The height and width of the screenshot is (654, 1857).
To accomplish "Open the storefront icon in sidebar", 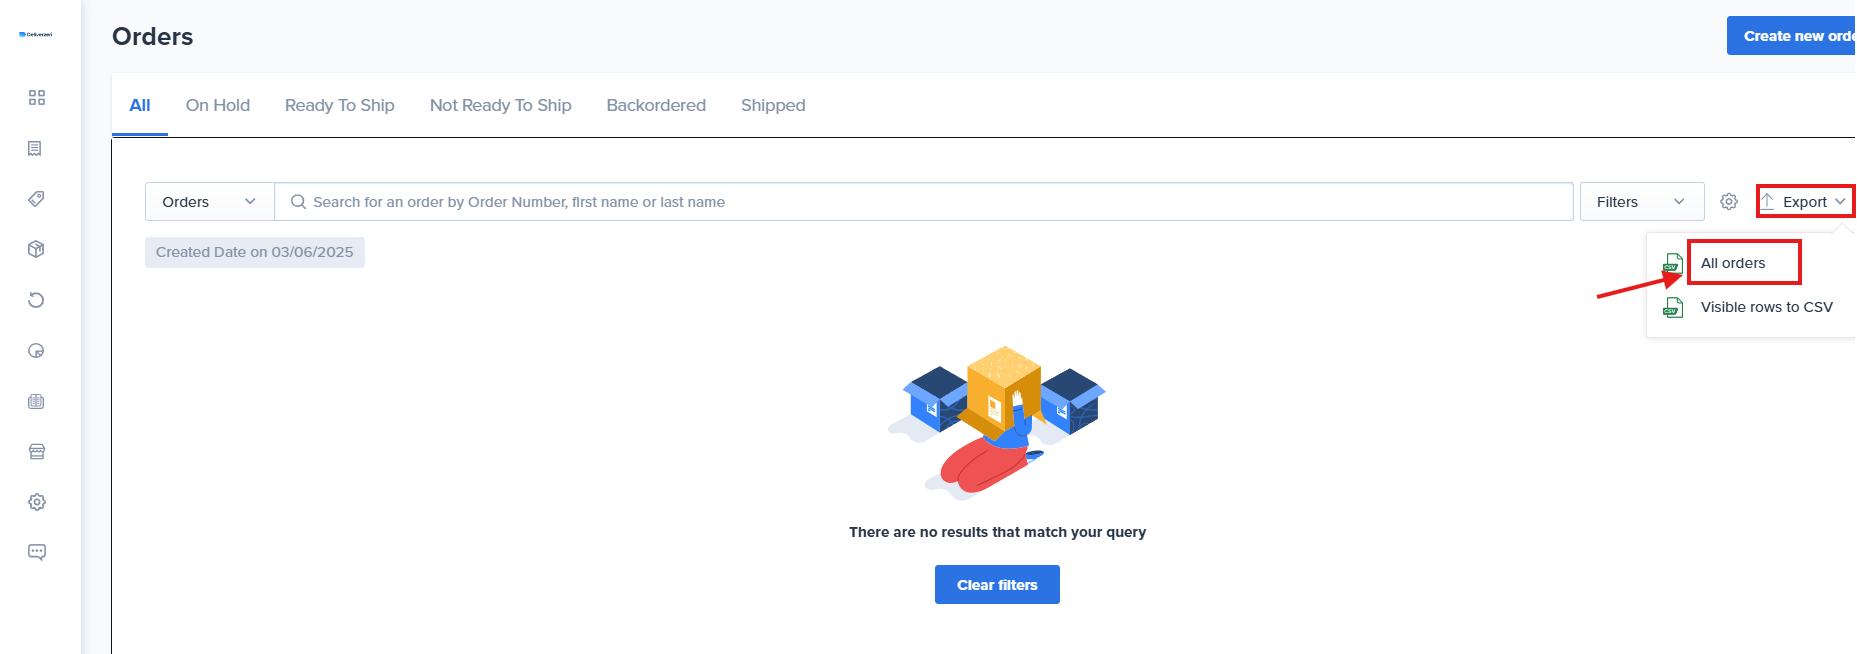I will coord(37,452).
